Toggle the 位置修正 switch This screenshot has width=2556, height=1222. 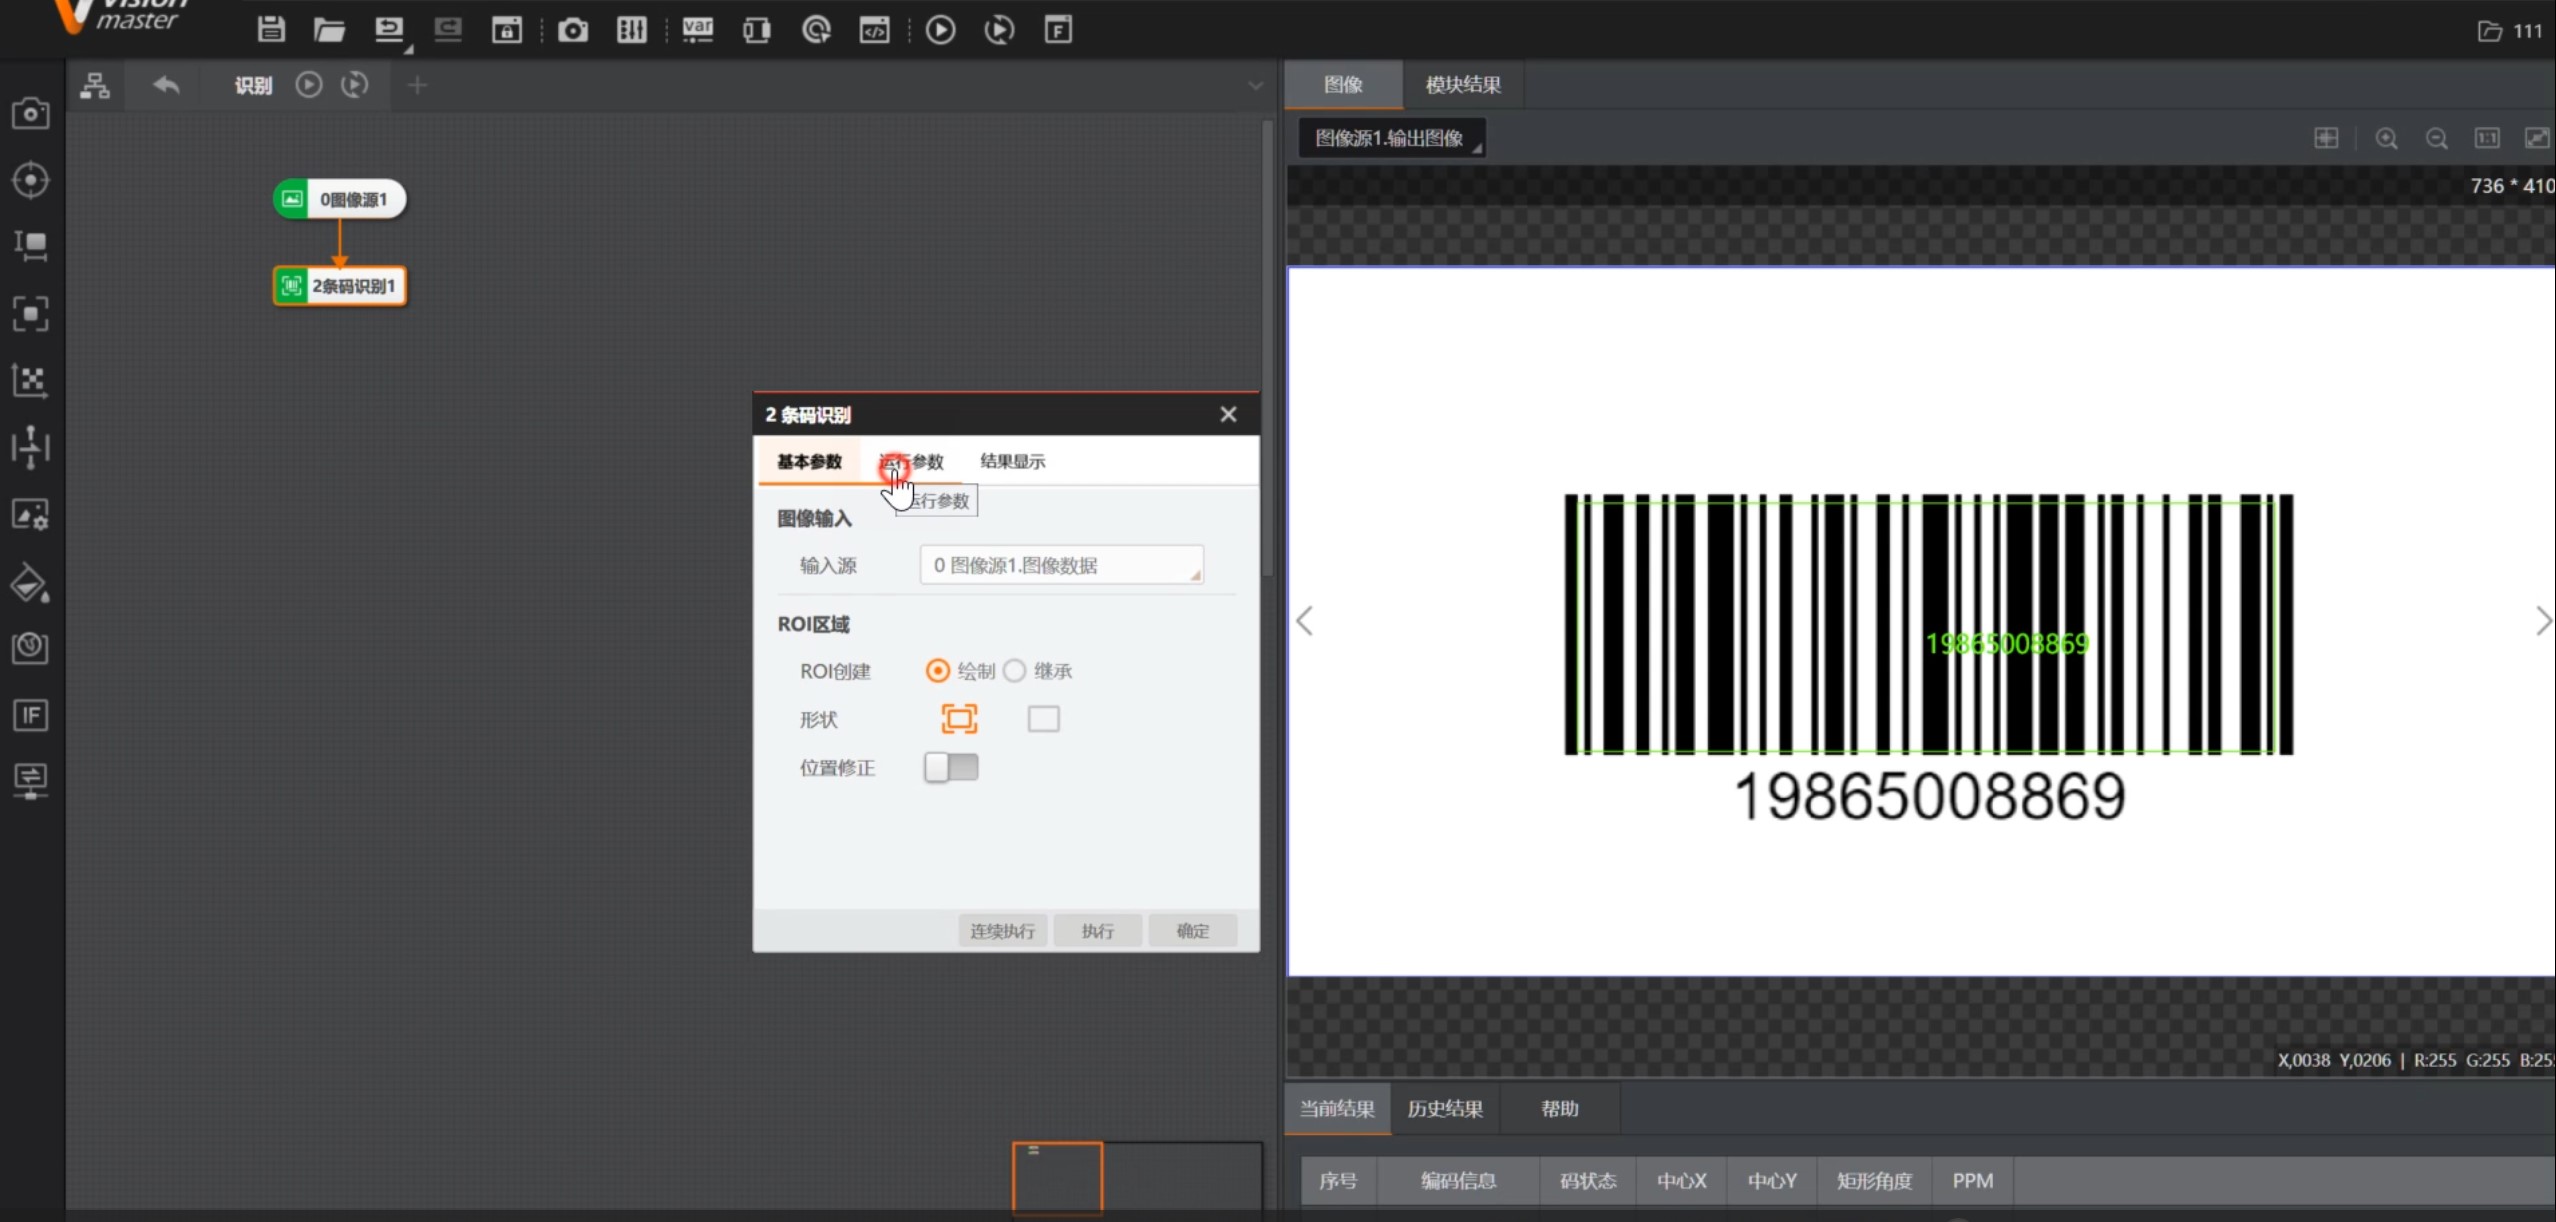click(951, 768)
